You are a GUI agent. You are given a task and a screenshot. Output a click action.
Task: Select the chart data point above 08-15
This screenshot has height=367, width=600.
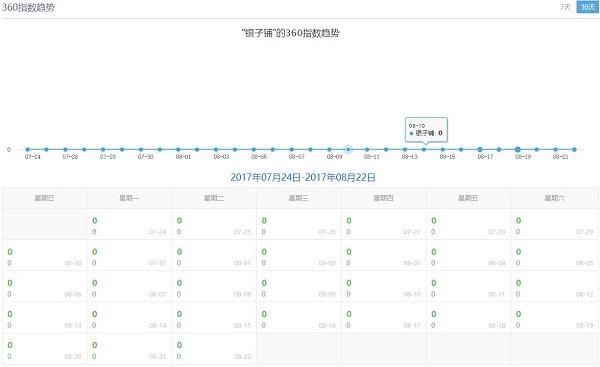[442, 150]
